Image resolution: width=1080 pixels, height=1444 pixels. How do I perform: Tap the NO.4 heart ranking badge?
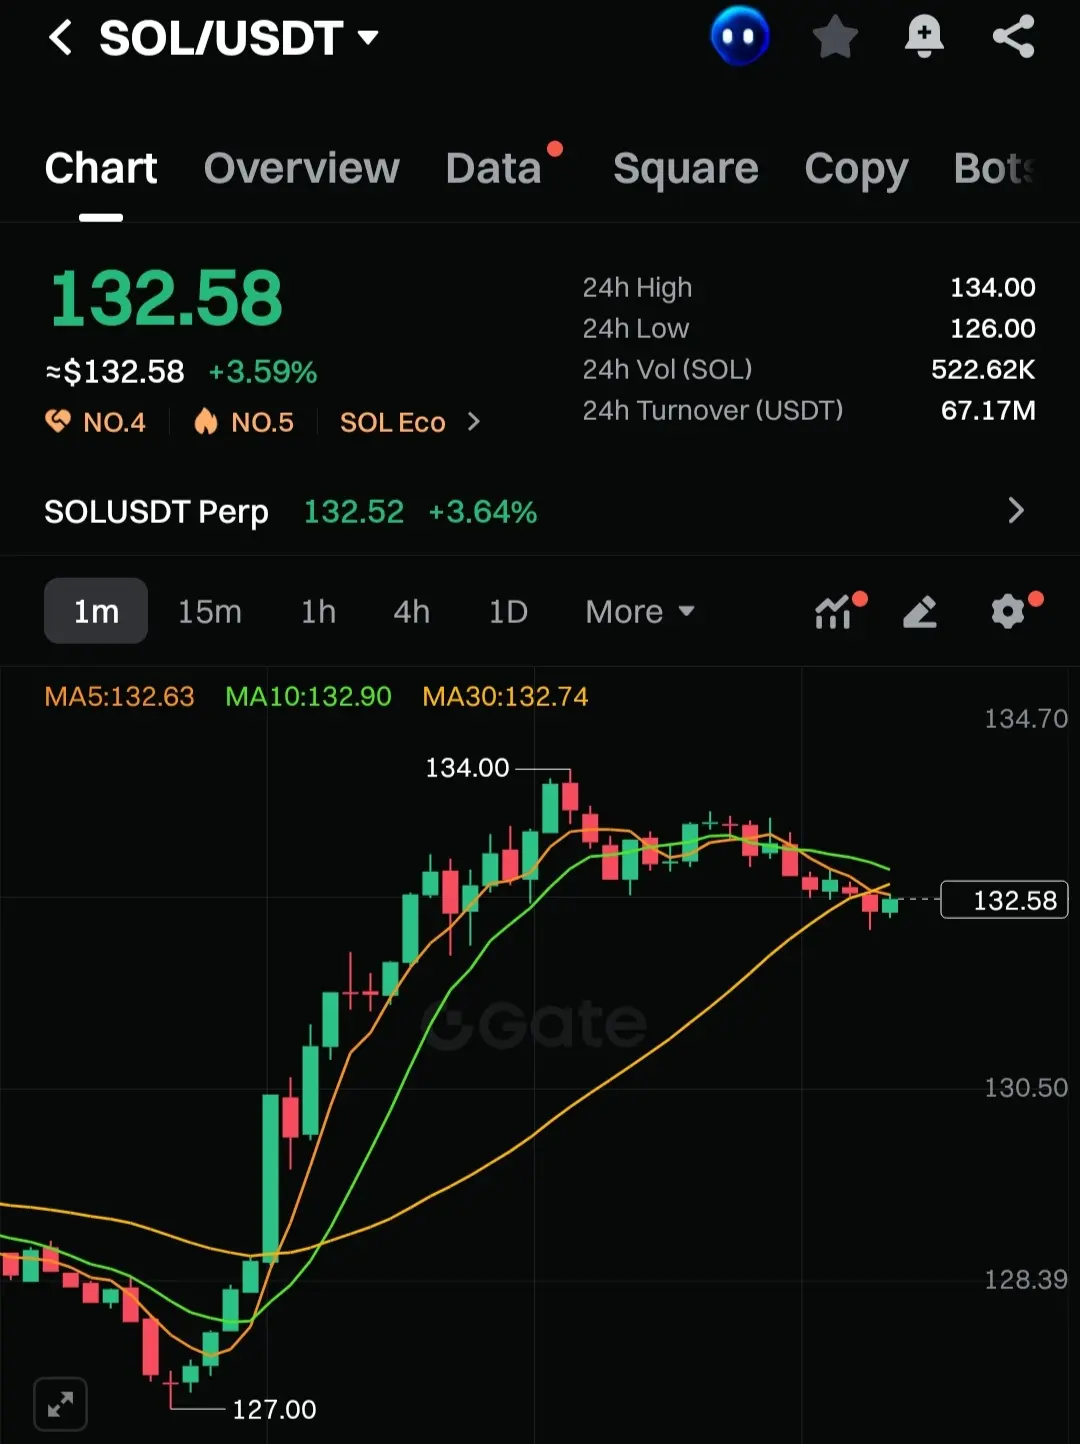pos(96,422)
